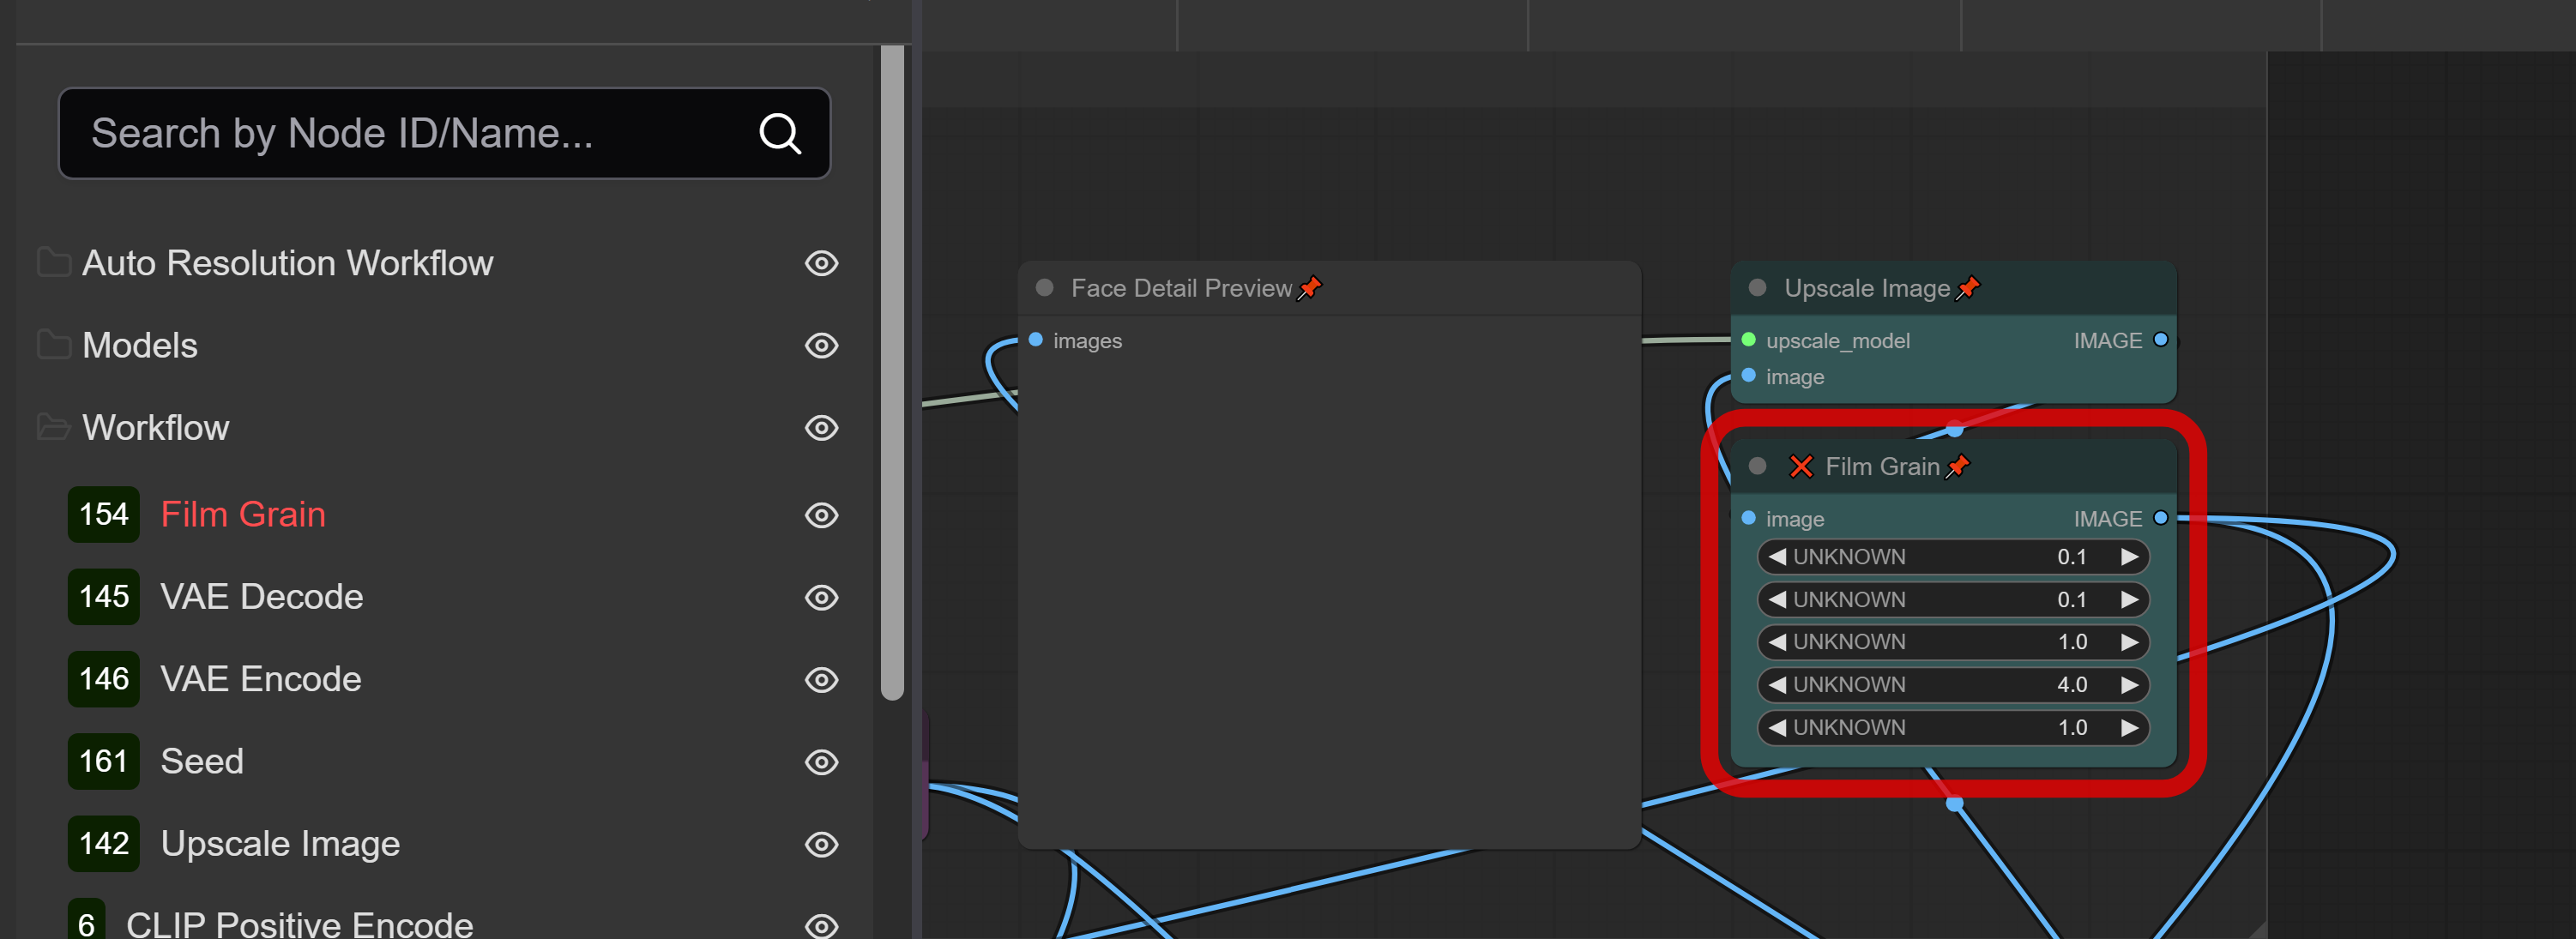Viewport: 2576px width, 939px height.
Task: Click the upscale_model input socket
Action: [x=1749, y=340]
